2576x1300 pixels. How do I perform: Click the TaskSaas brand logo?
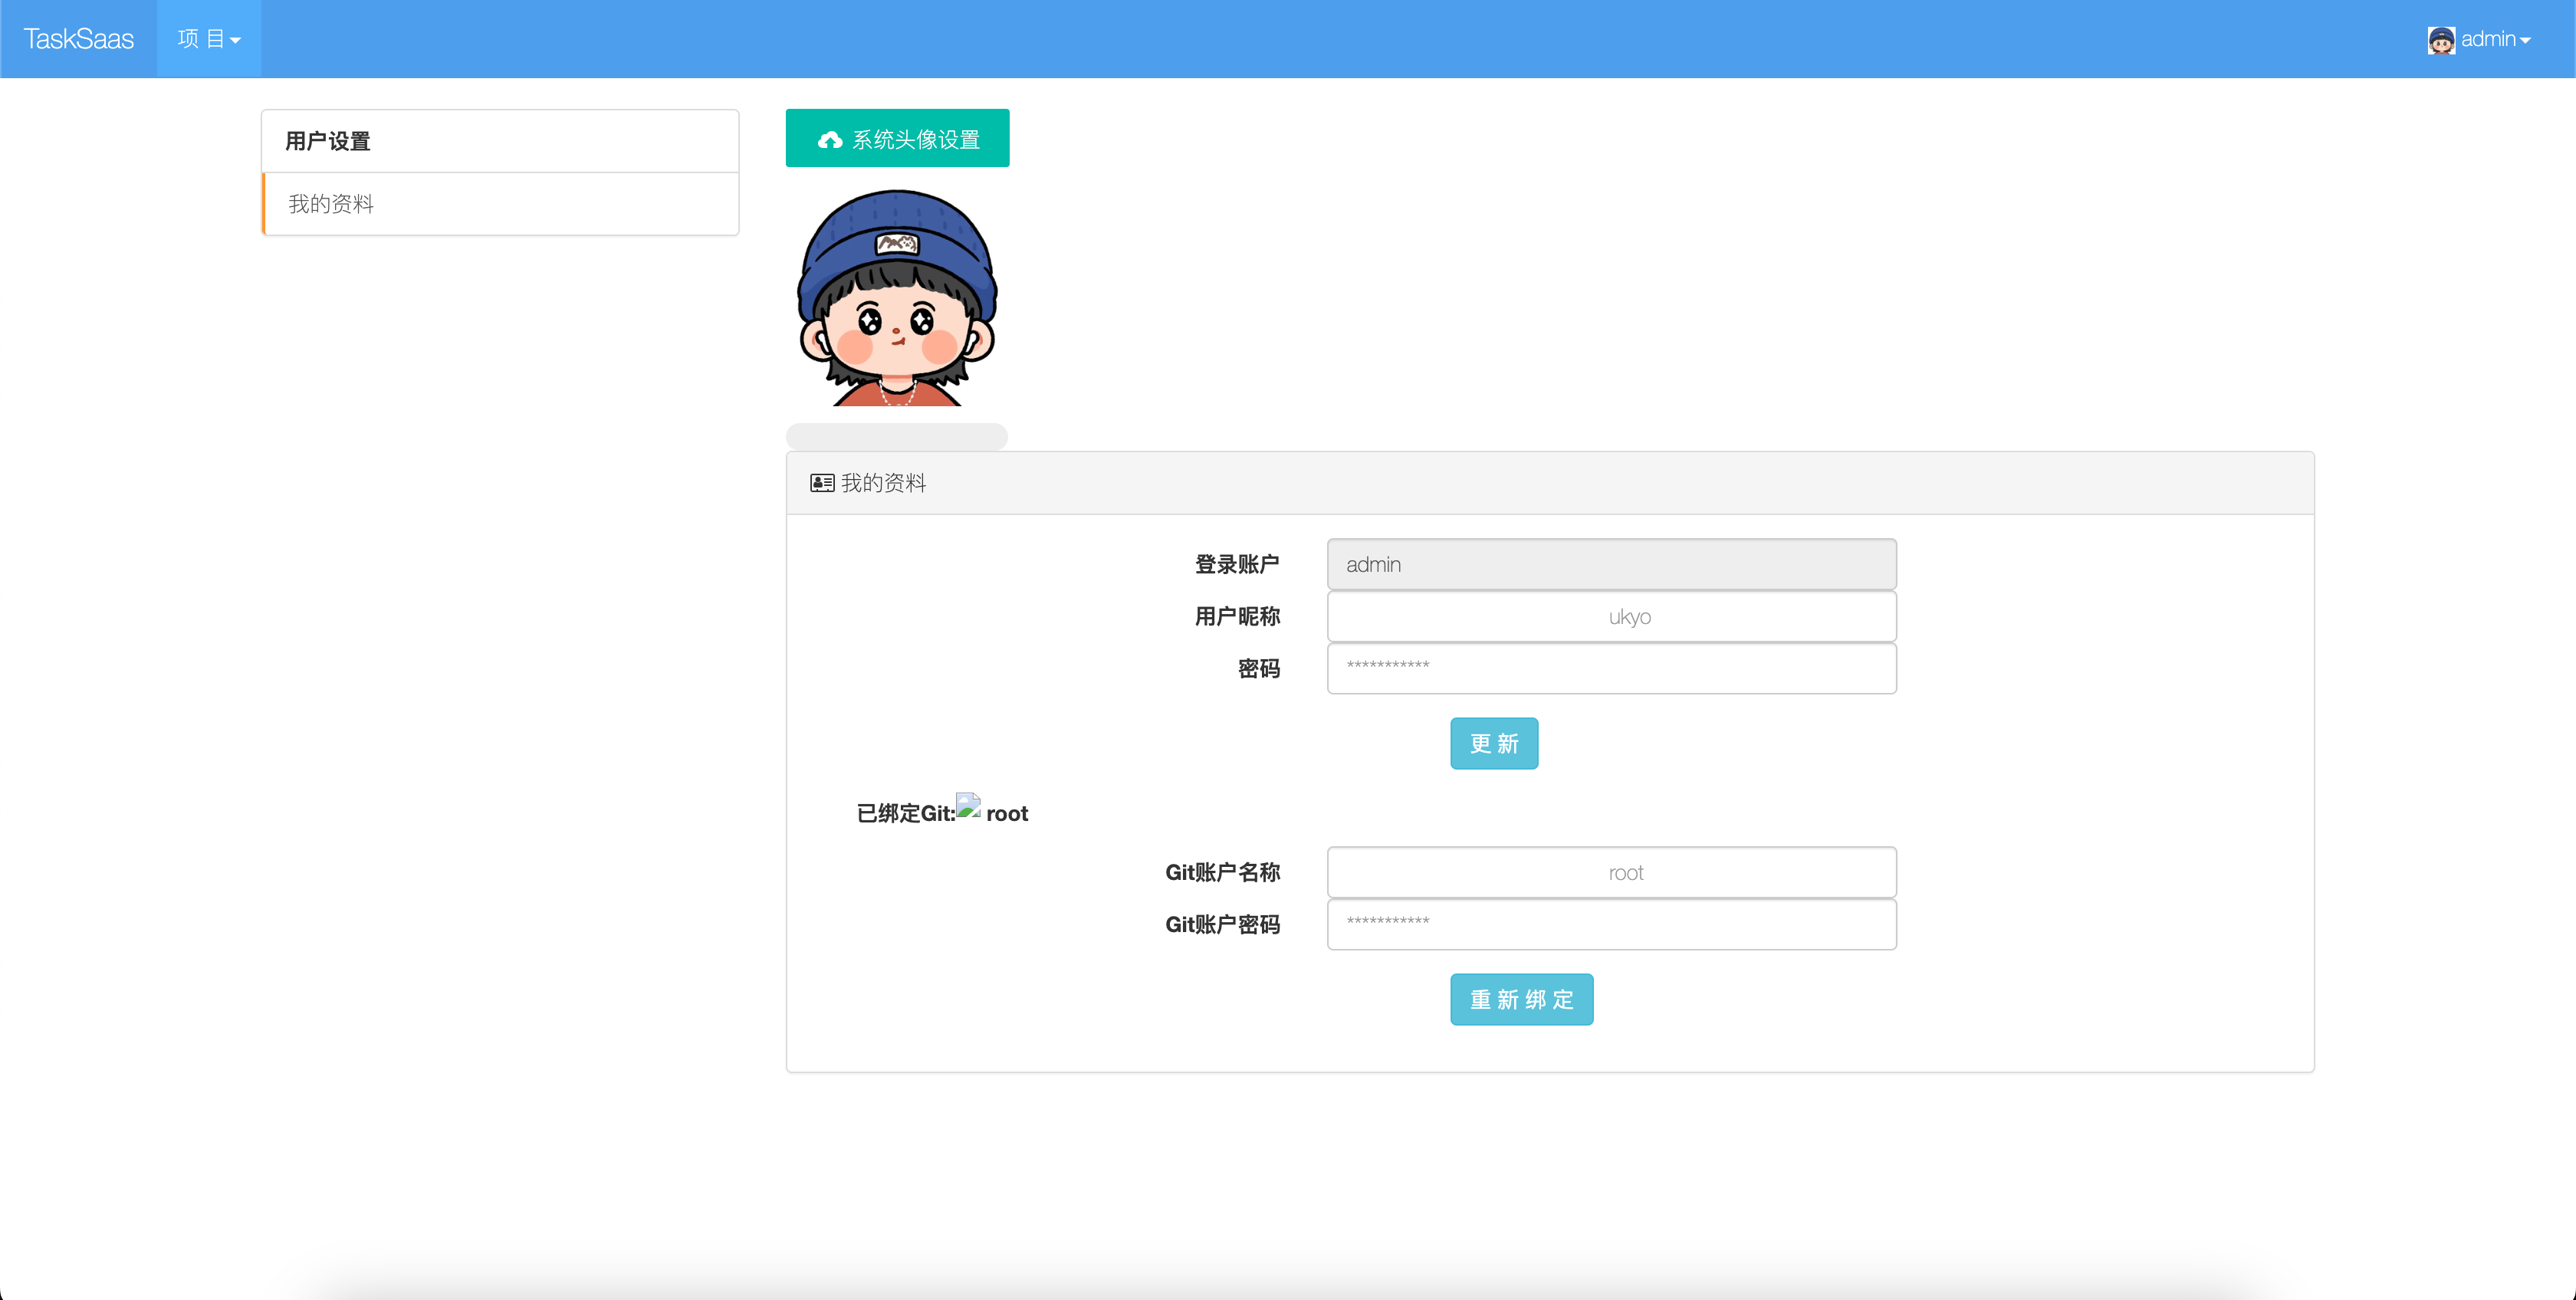78,39
